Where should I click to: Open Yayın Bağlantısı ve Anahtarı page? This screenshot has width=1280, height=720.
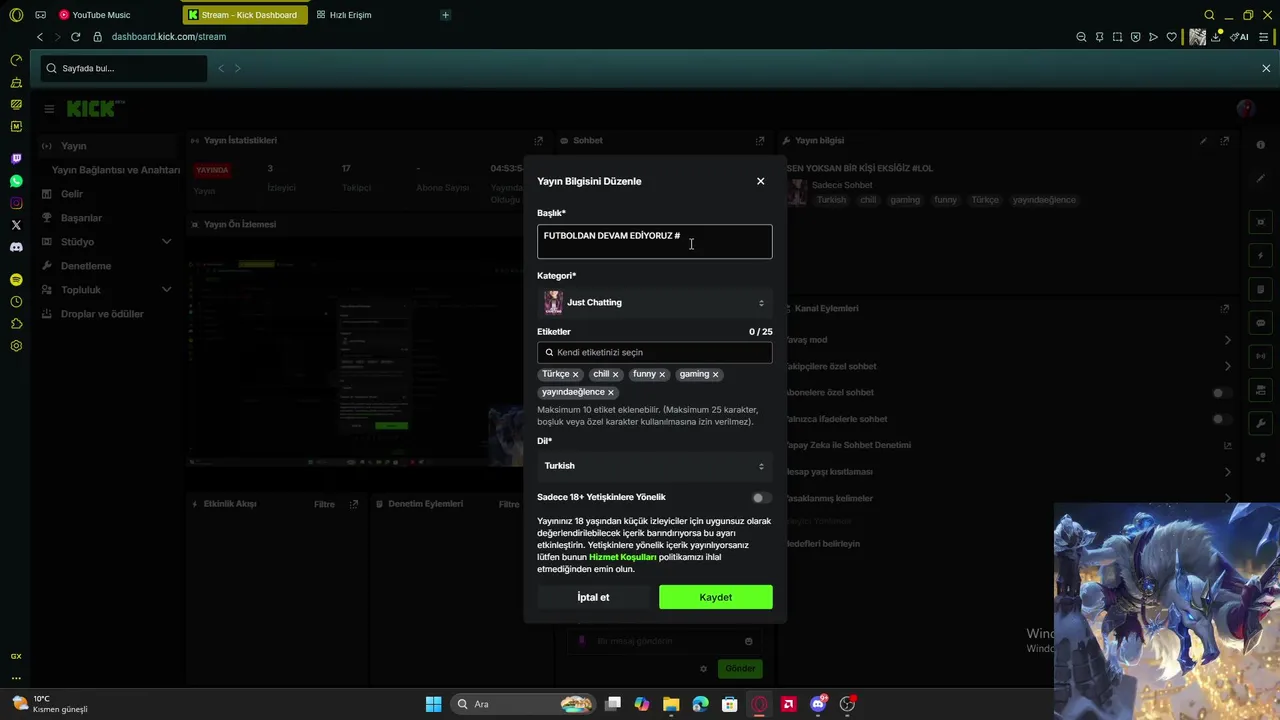[x=116, y=170]
